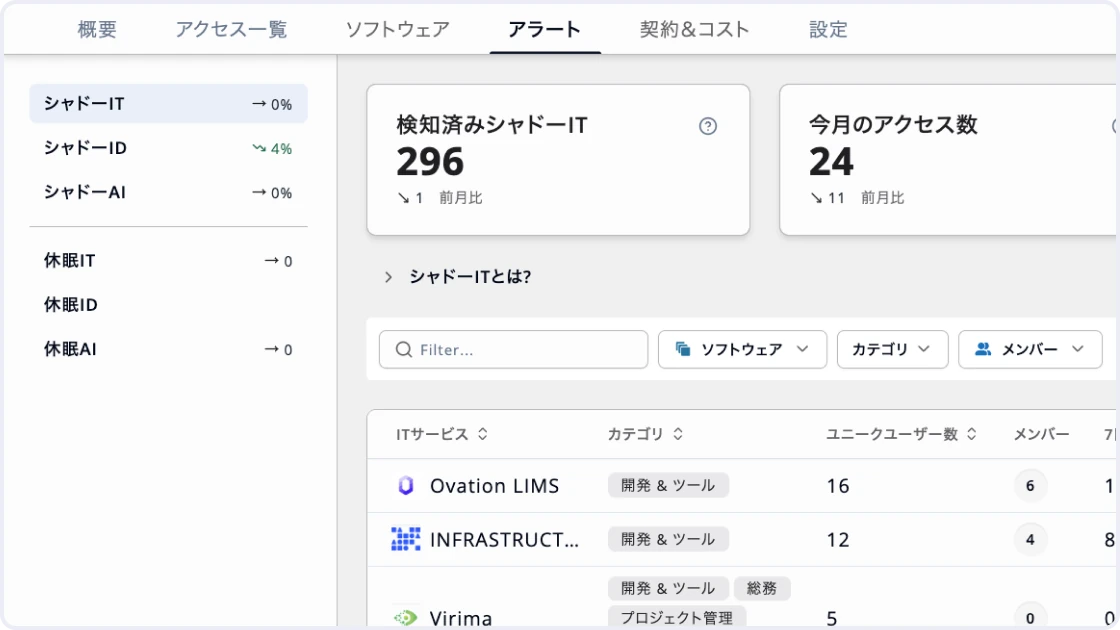The height and width of the screenshot is (630, 1120).
Task: Click 開発 & ツール tag on INFRASTRUCT row
Action: [x=668, y=539]
